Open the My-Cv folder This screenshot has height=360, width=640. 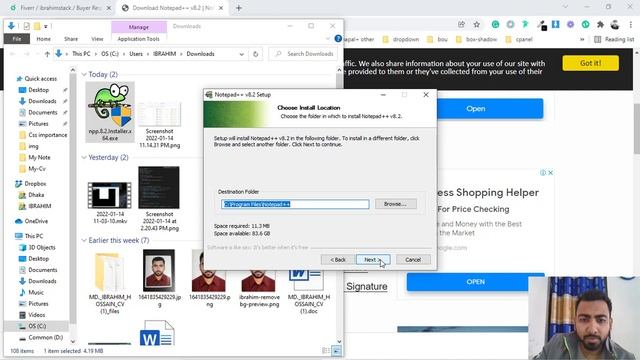tap(37, 169)
